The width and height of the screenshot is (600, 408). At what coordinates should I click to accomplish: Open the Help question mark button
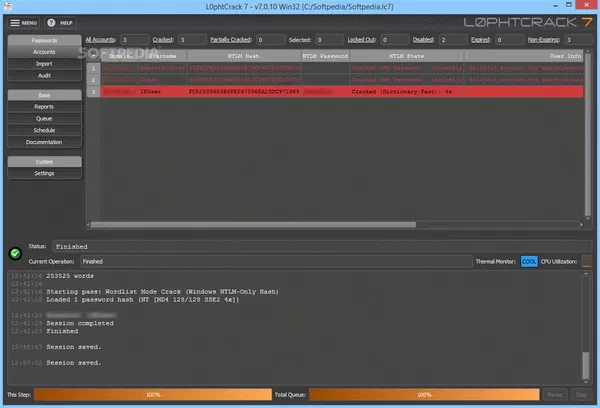click(60, 23)
